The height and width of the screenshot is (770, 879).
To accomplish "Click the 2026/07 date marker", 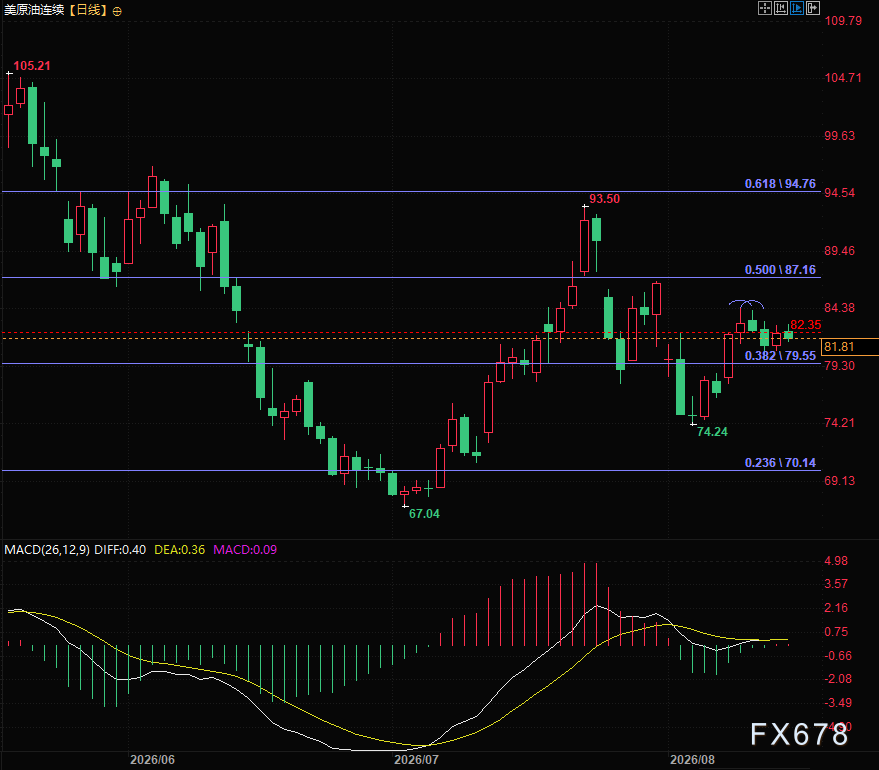I will click(417, 760).
